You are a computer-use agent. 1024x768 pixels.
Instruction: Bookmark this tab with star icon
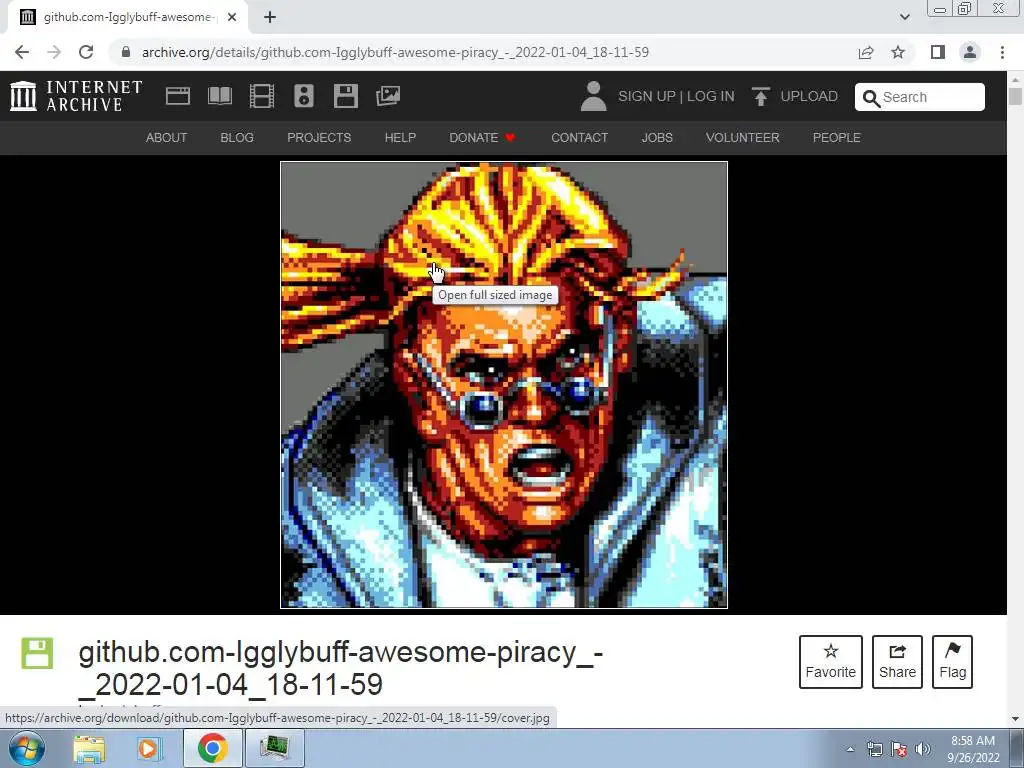pyautogui.click(x=899, y=52)
